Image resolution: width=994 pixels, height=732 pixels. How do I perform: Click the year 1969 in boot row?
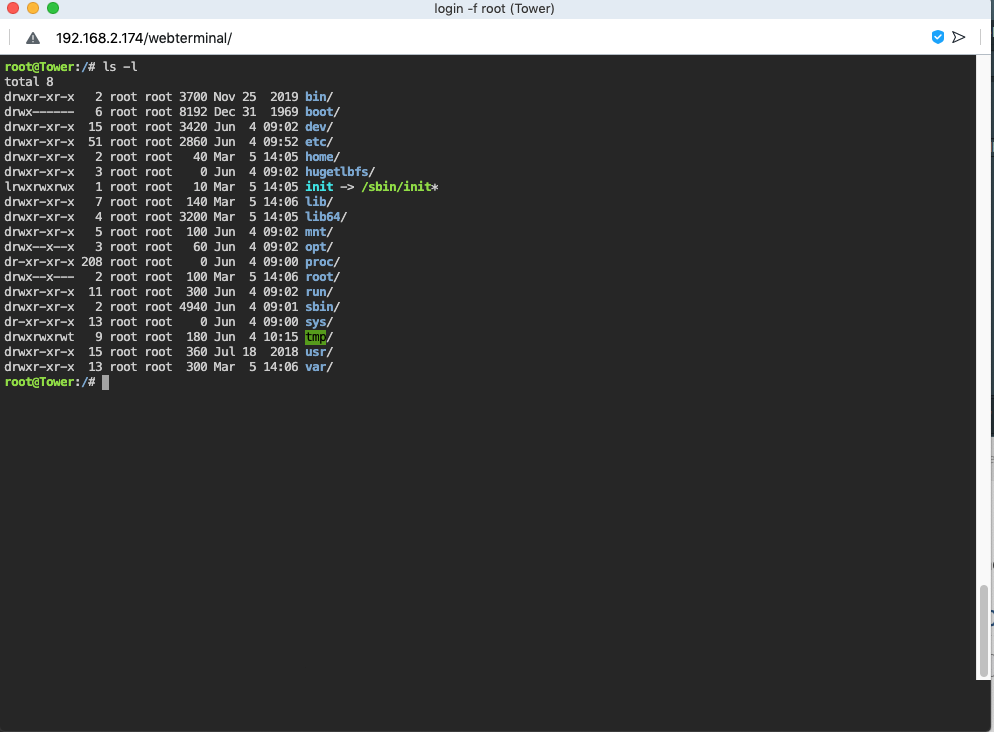click(284, 112)
